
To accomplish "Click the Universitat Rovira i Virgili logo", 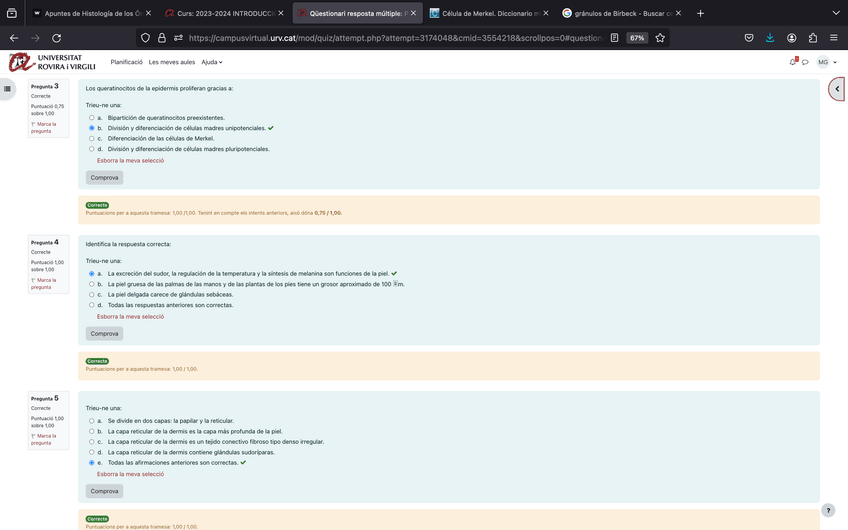I will point(52,62).
